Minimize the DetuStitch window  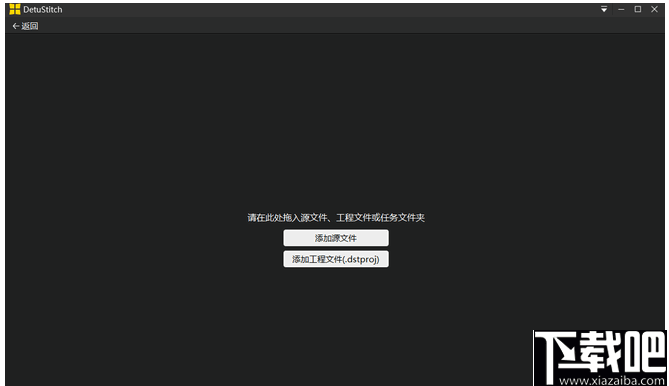click(x=621, y=9)
